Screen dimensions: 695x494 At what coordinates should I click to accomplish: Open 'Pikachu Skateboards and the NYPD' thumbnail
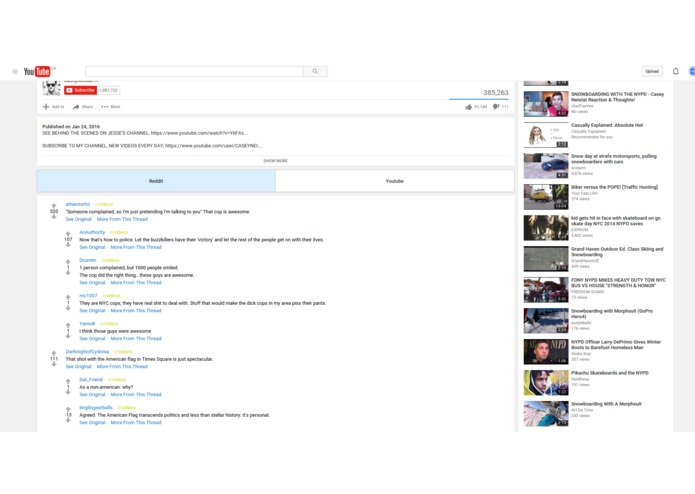(546, 383)
